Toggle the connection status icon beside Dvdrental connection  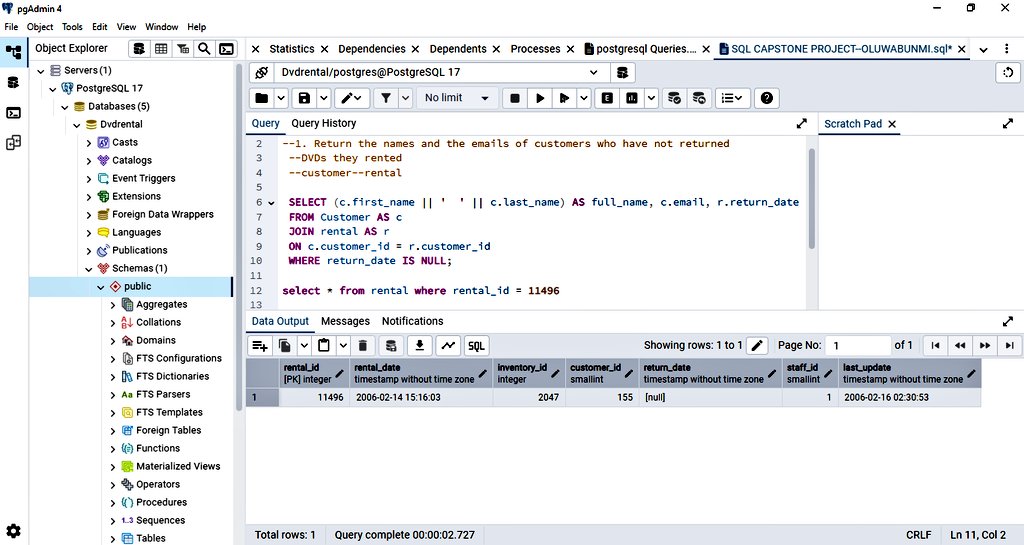(x=261, y=72)
